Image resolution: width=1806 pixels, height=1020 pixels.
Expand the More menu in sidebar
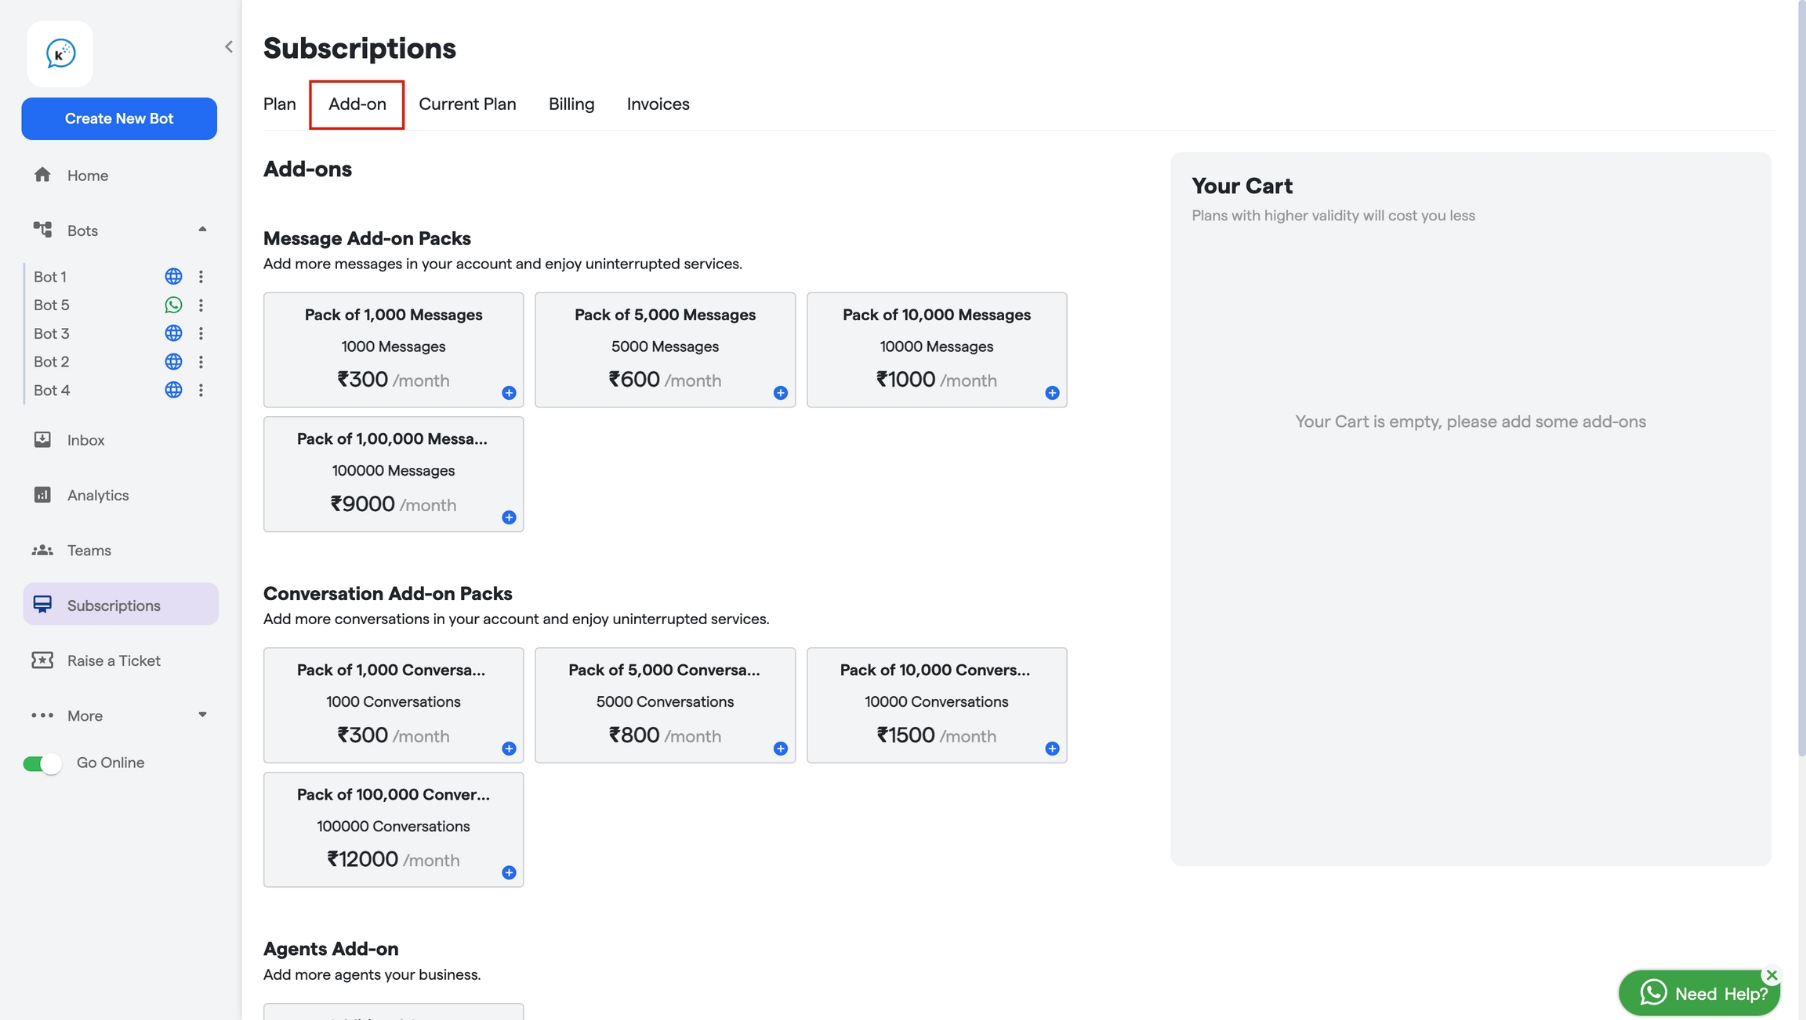pos(202,715)
